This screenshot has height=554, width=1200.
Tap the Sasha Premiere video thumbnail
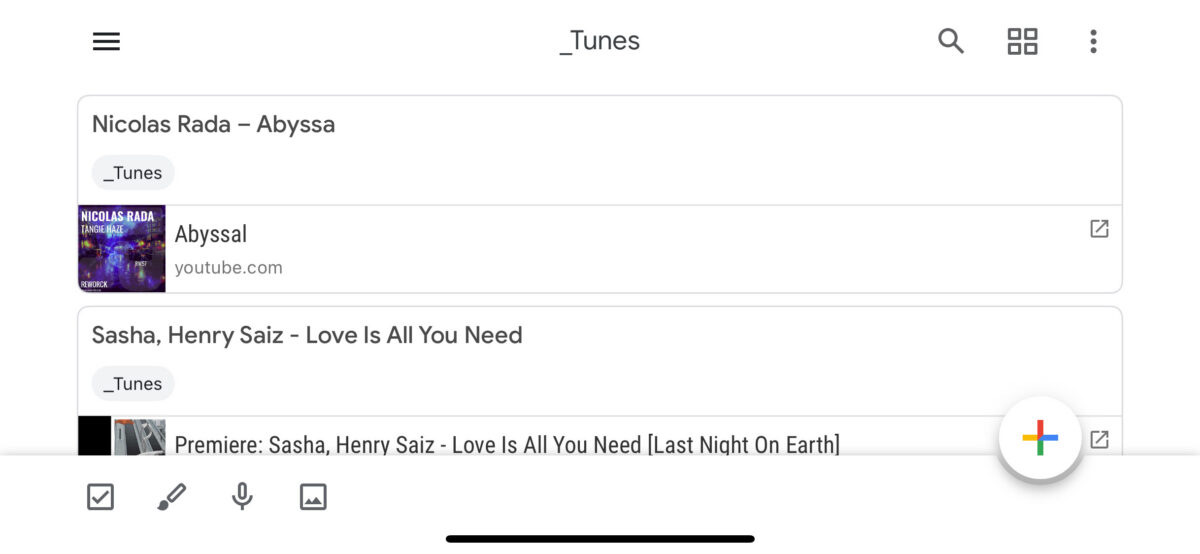[123, 437]
